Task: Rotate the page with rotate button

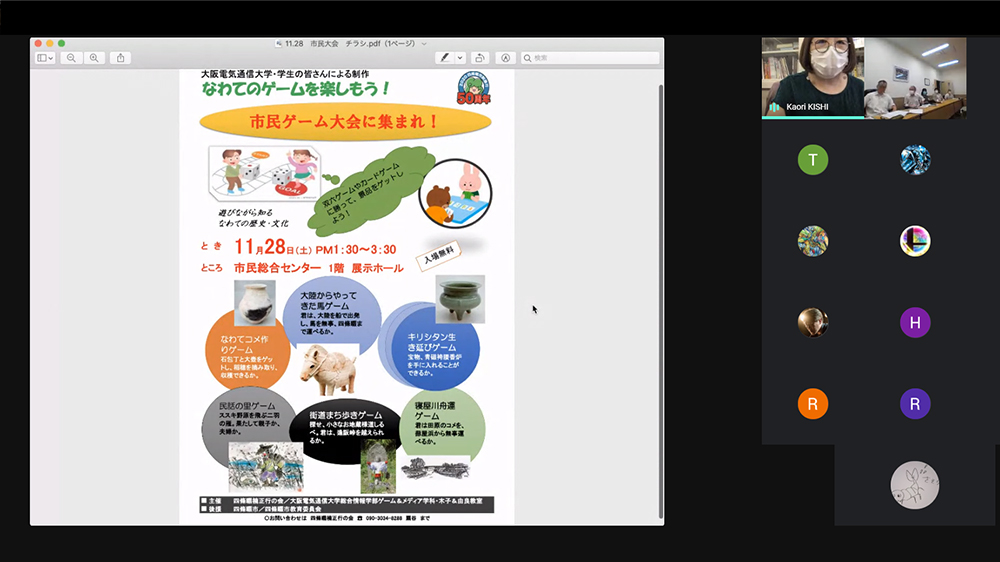Action: point(480,58)
